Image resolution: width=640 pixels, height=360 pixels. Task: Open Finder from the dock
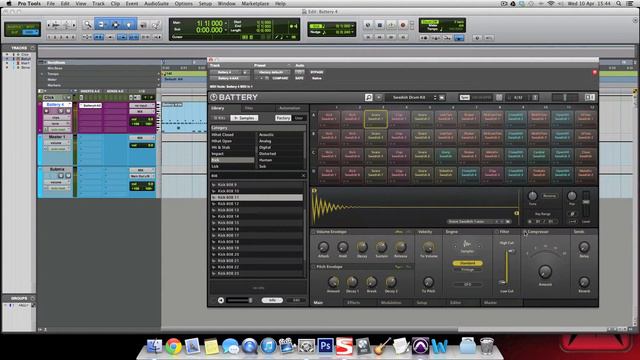(x=154, y=346)
